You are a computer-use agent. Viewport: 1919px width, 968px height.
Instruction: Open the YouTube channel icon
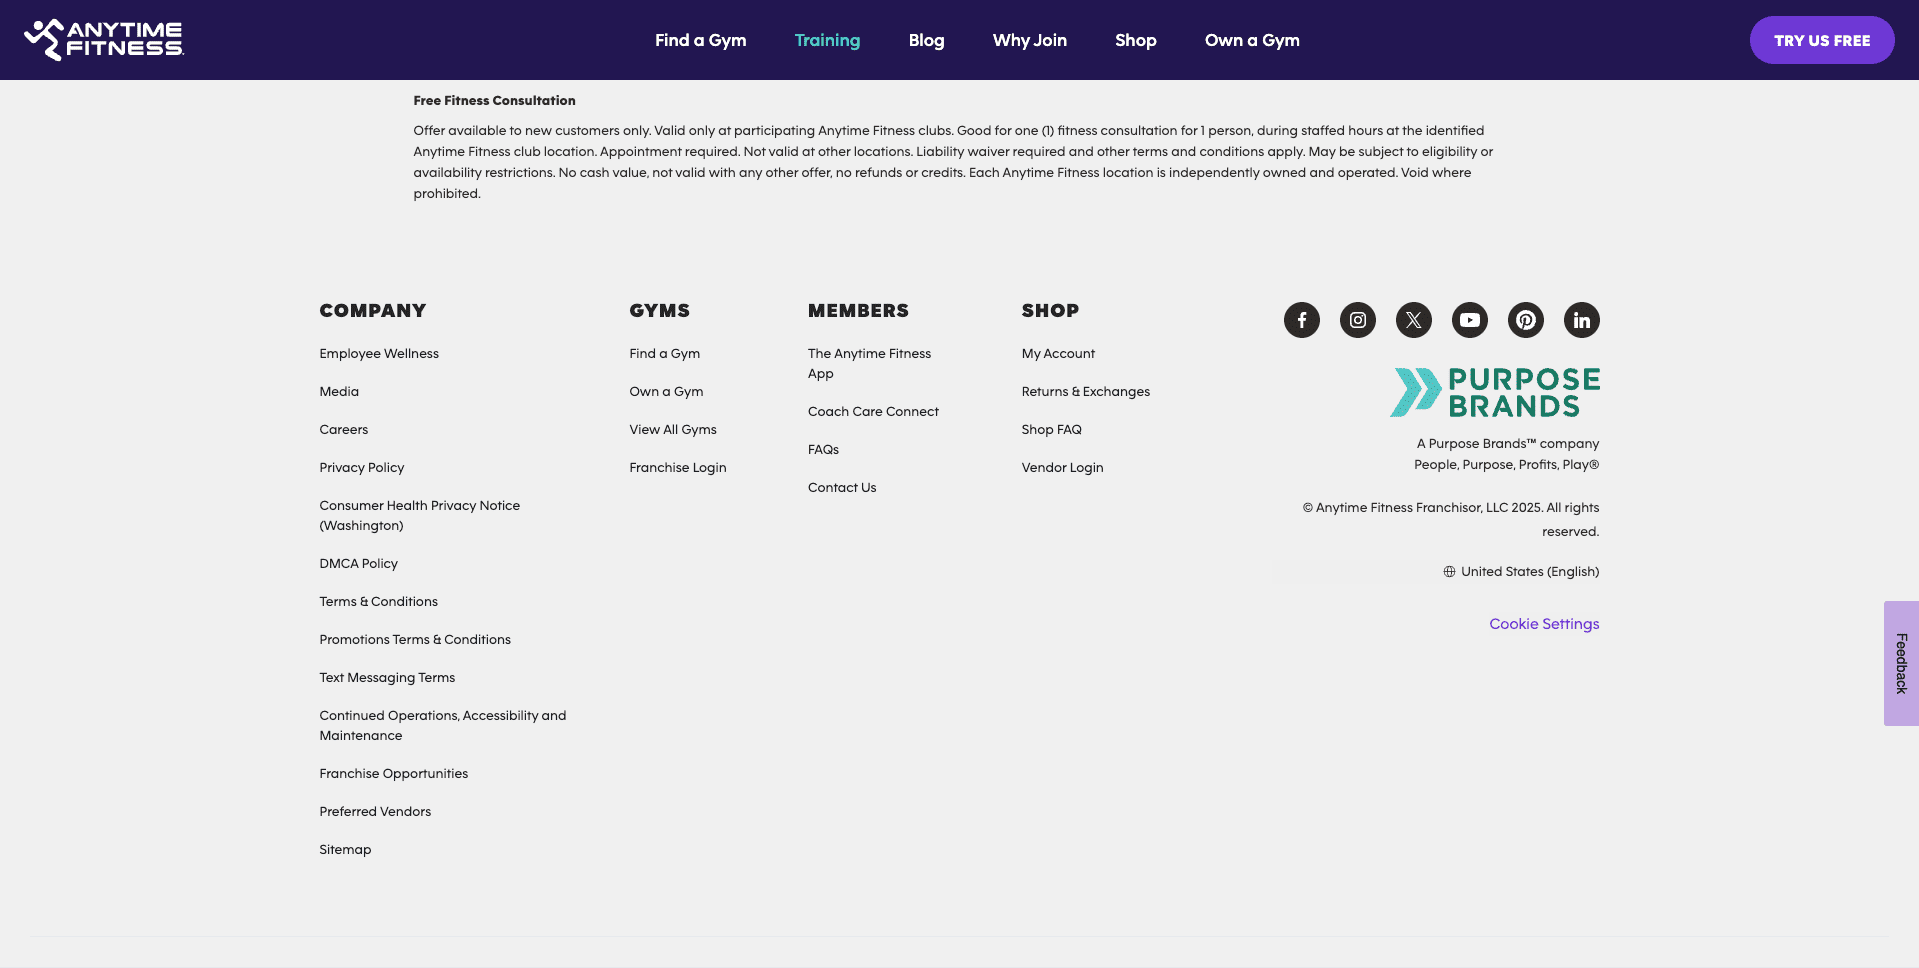pyautogui.click(x=1469, y=320)
